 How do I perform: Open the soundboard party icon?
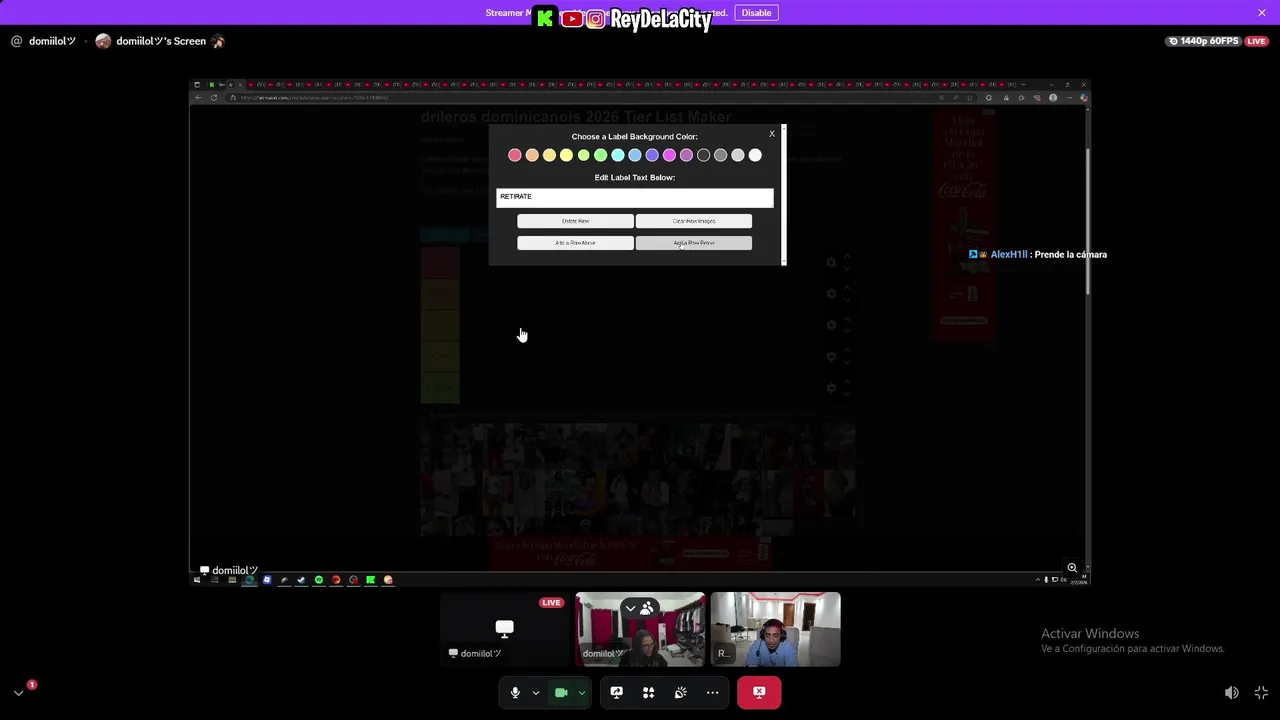point(681,692)
